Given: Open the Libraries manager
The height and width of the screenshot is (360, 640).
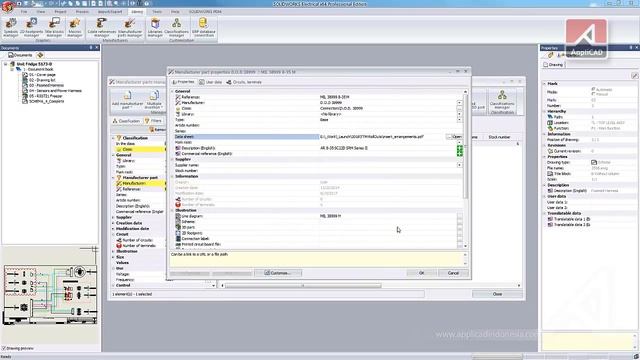Looking at the screenshot, I should click(x=155, y=27).
